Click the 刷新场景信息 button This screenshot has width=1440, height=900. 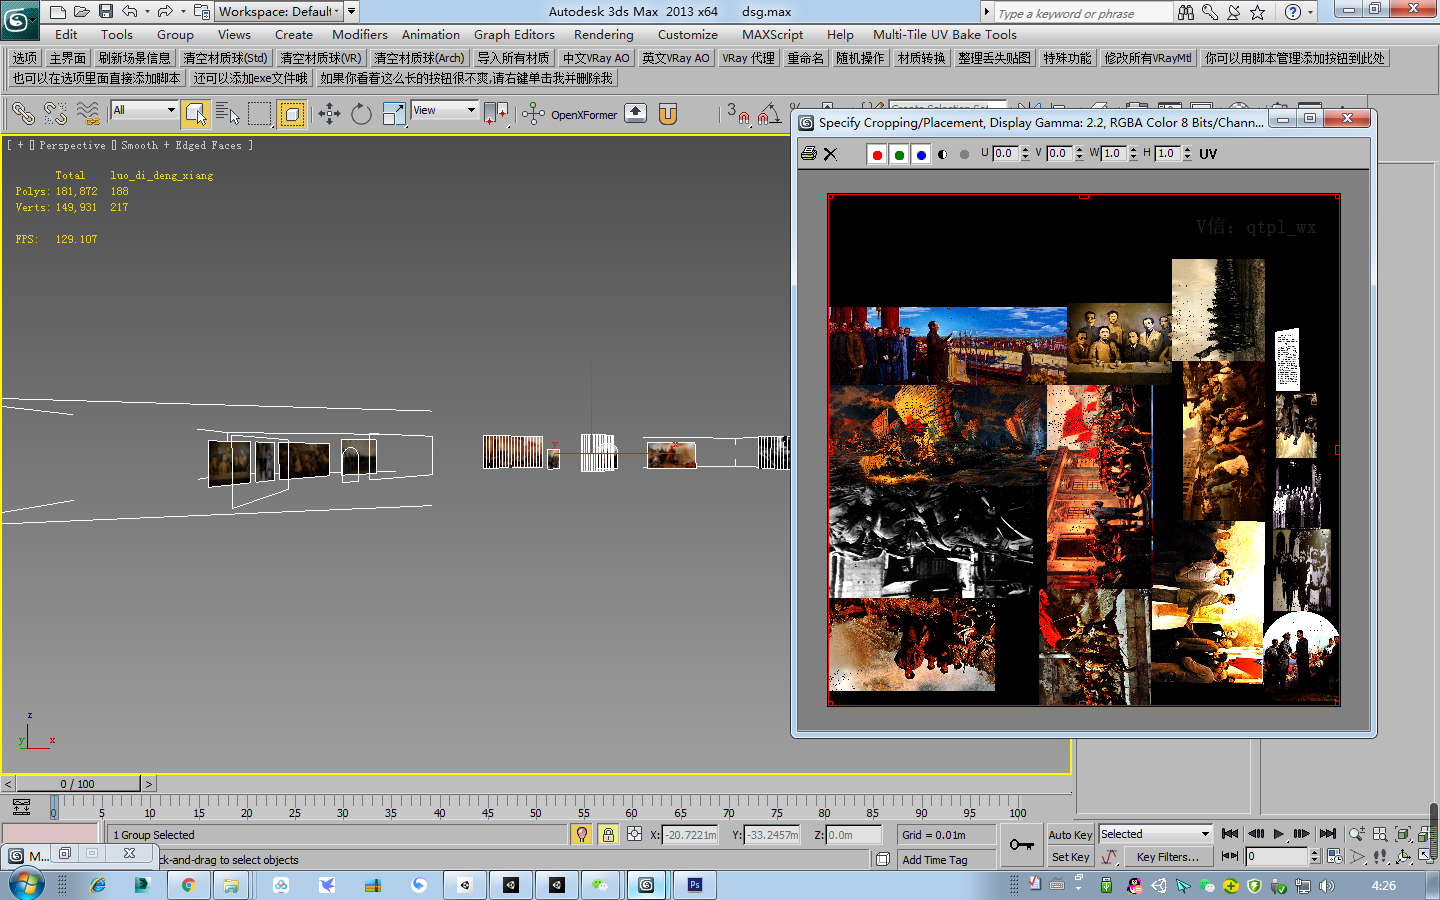[135, 58]
